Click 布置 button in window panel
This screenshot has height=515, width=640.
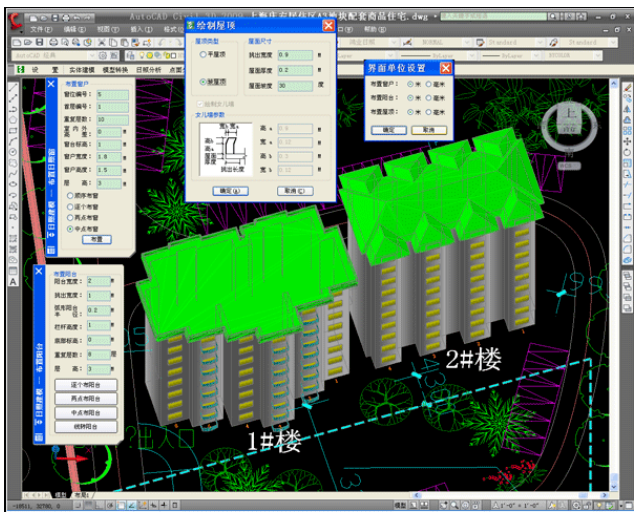(97, 240)
